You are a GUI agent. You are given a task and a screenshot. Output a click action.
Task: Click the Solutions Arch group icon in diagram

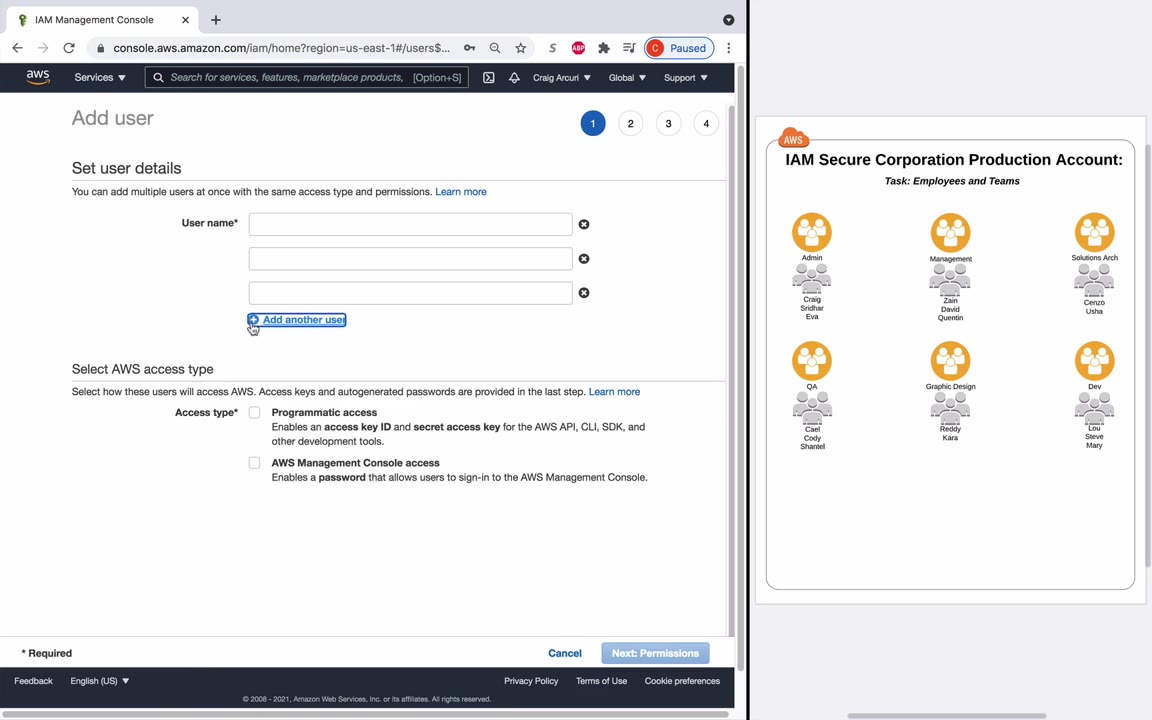point(1095,232)
